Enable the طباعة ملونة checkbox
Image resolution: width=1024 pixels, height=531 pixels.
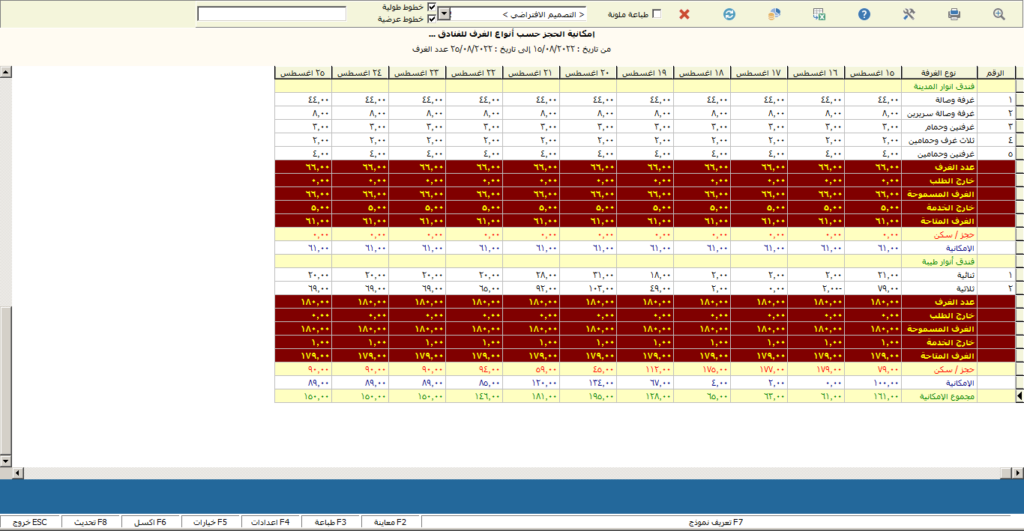pyautogui.click(x=656, y=13)
